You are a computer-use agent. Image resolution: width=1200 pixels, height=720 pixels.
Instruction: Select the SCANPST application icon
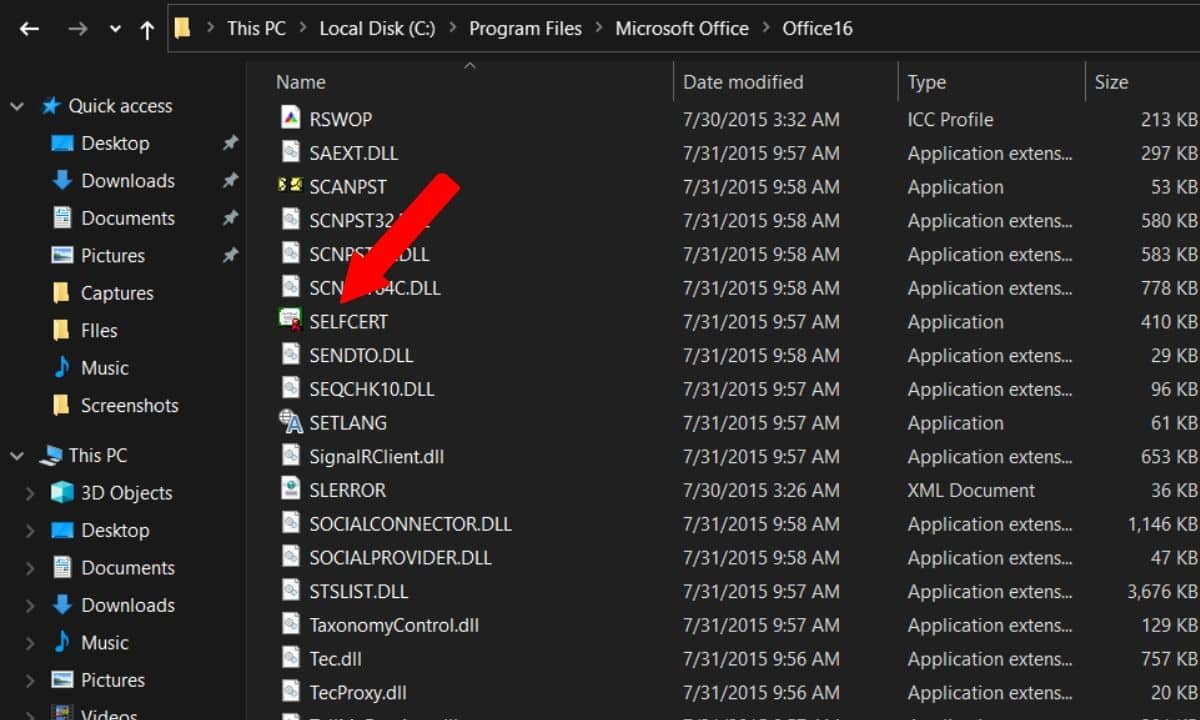coord(290,187)
